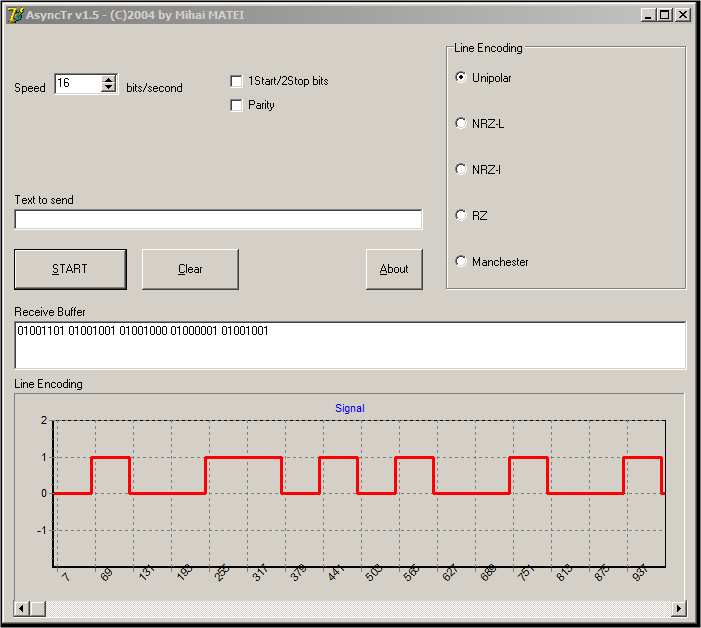701x628 pixels.
Task: Click the START button
Action: 70,269
